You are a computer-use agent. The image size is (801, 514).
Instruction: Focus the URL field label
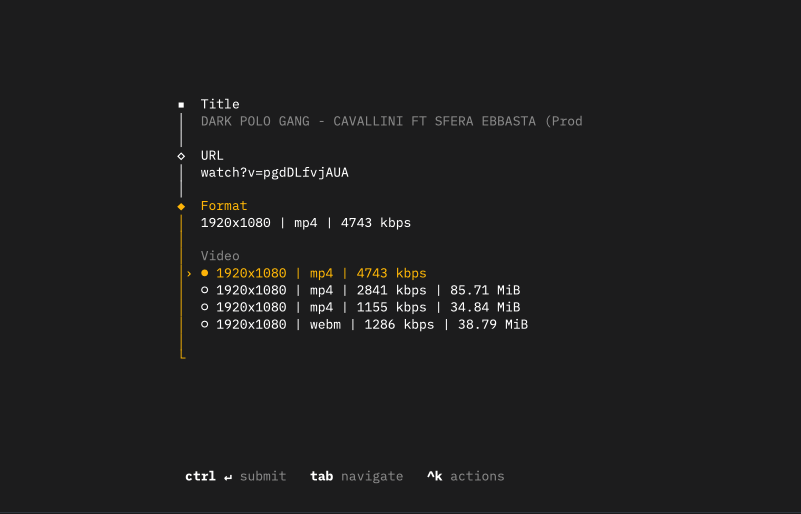(212, 155)
